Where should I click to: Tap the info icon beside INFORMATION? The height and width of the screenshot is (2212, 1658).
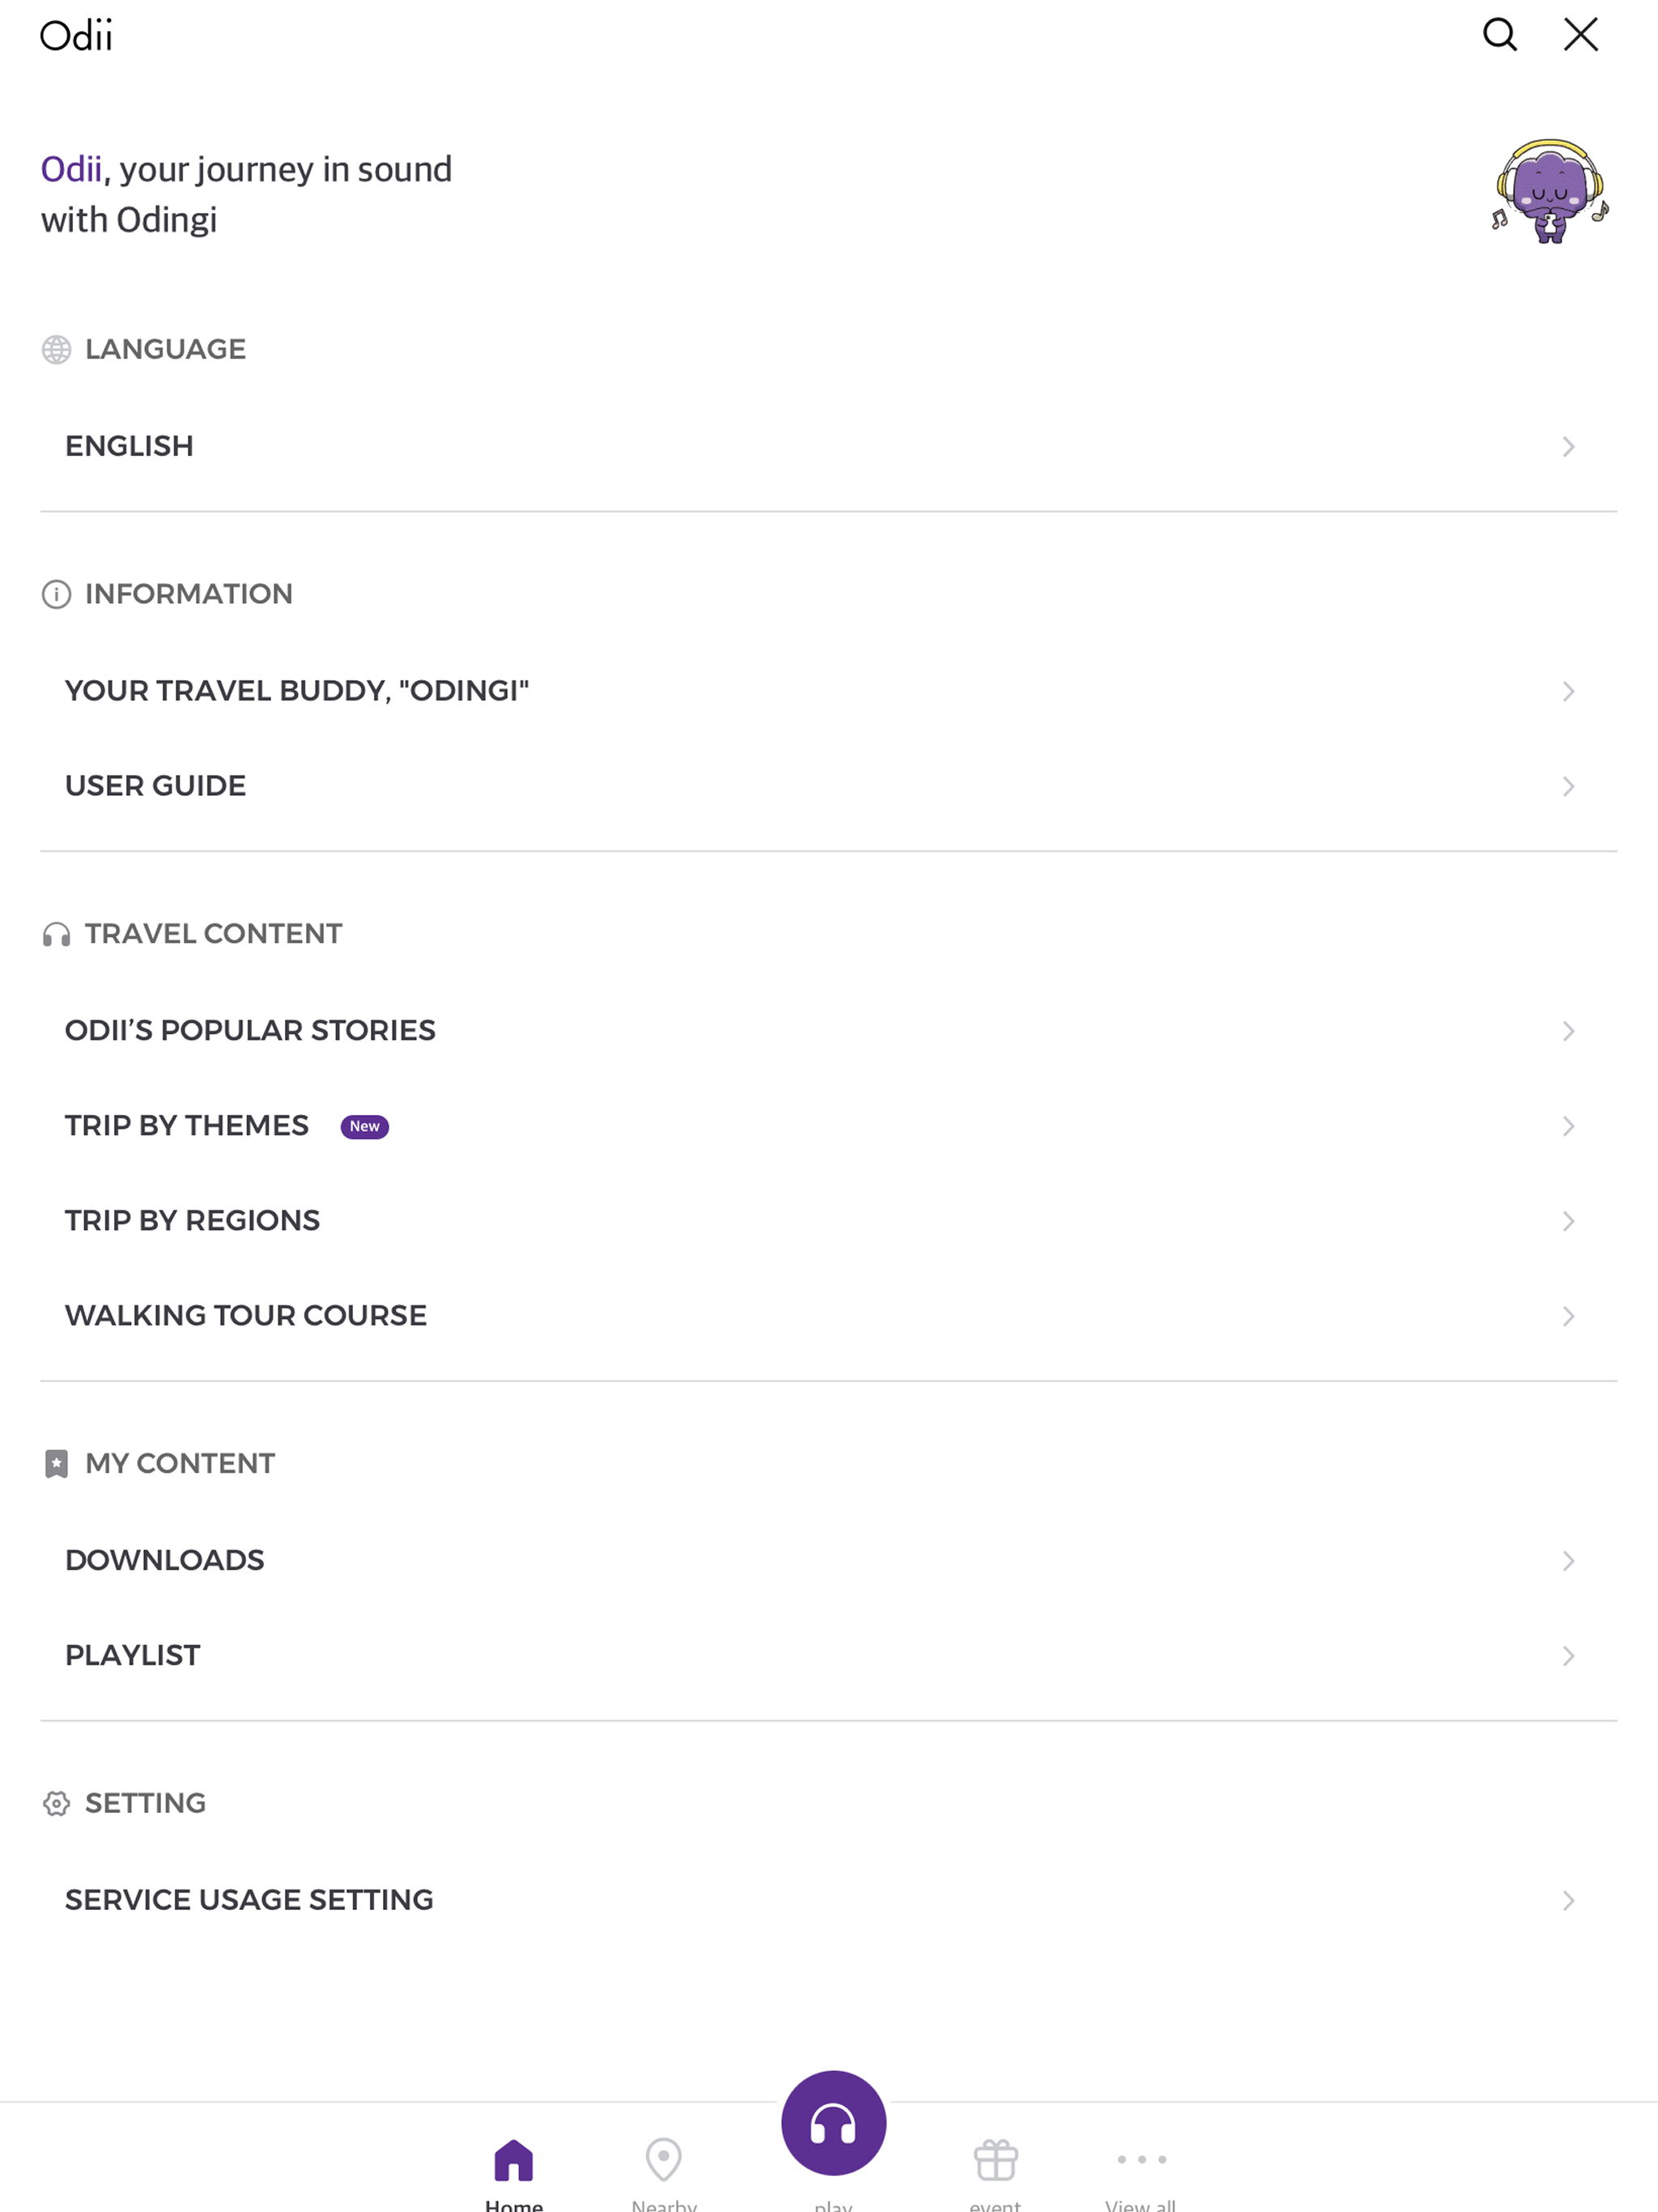56,594
